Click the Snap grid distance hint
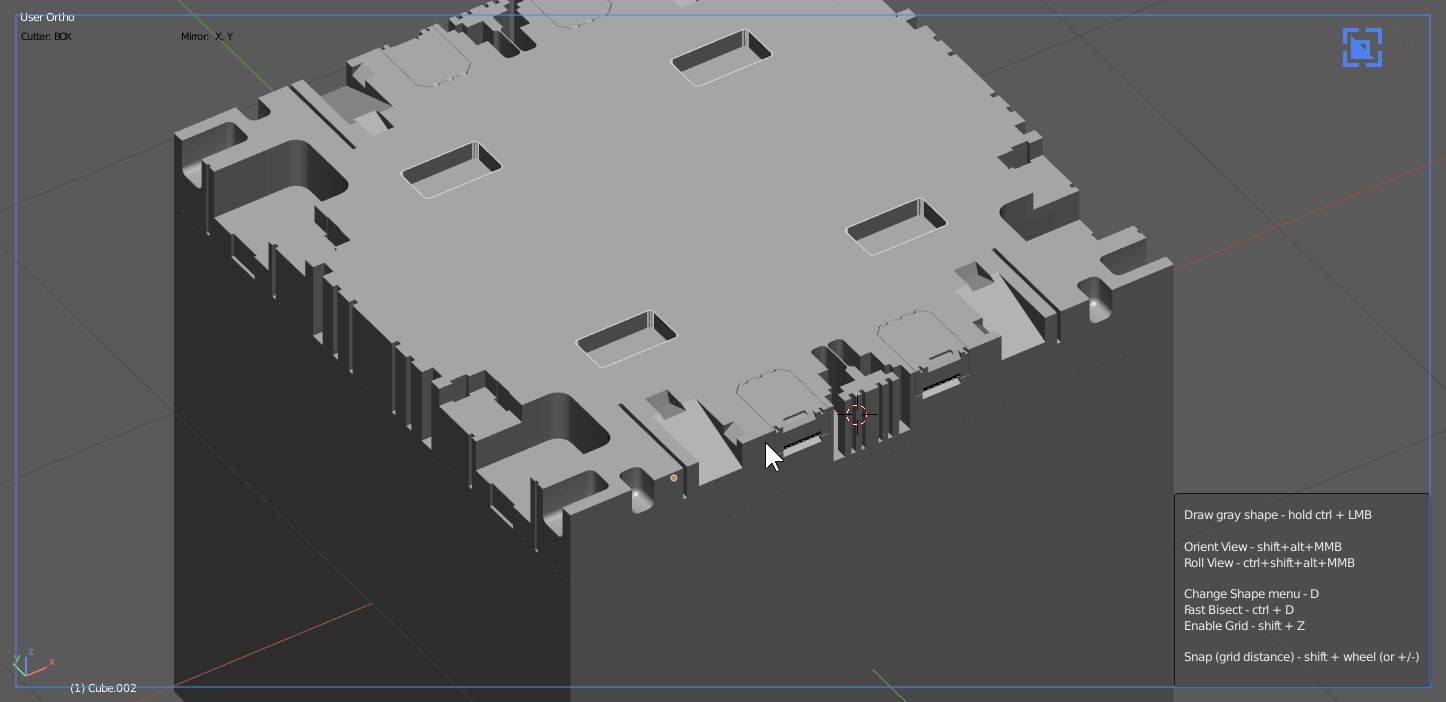 click(x=1301, y=657)
